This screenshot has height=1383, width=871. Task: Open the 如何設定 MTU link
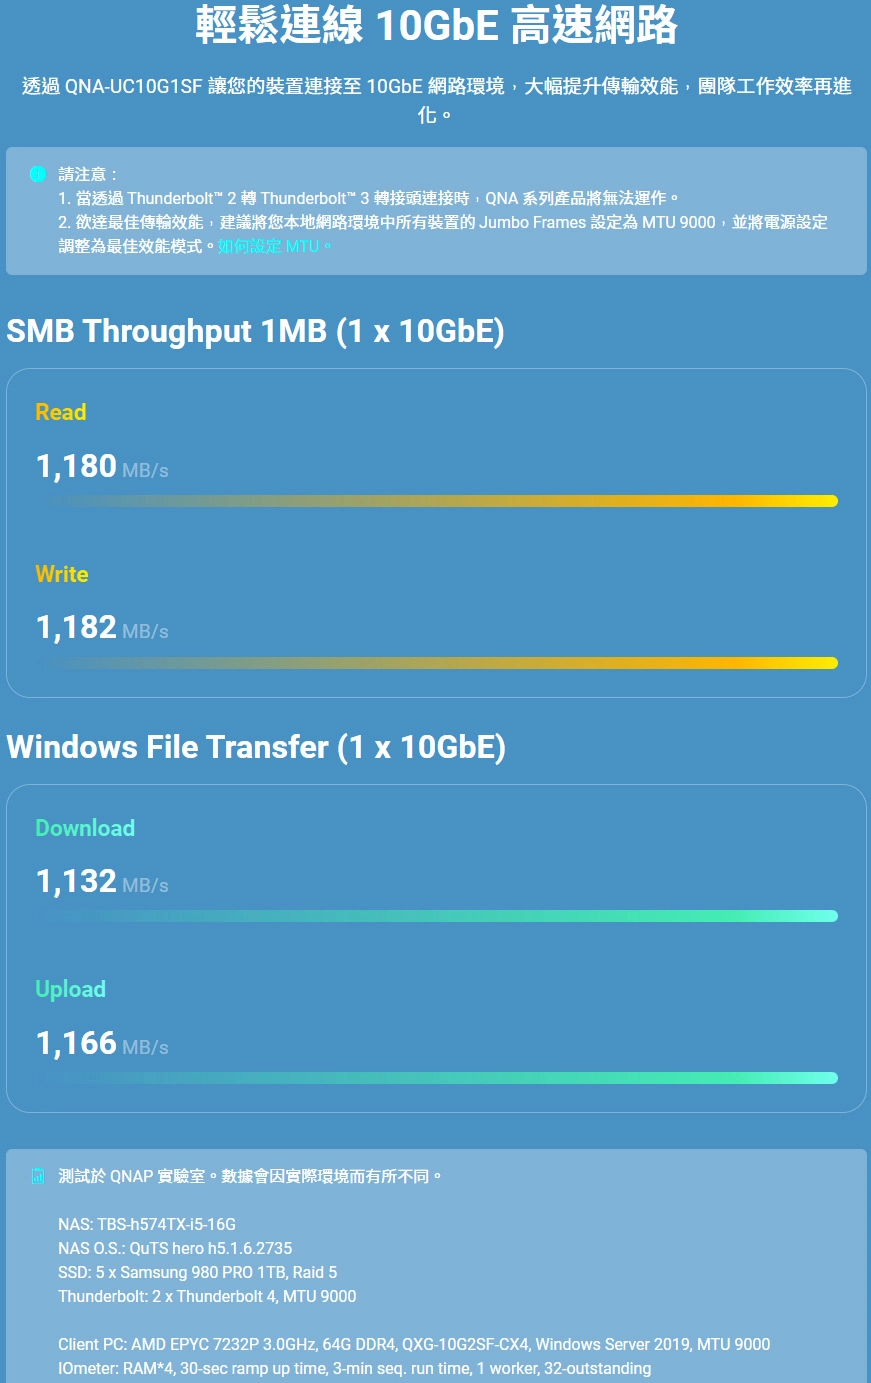tap(268, 246)
